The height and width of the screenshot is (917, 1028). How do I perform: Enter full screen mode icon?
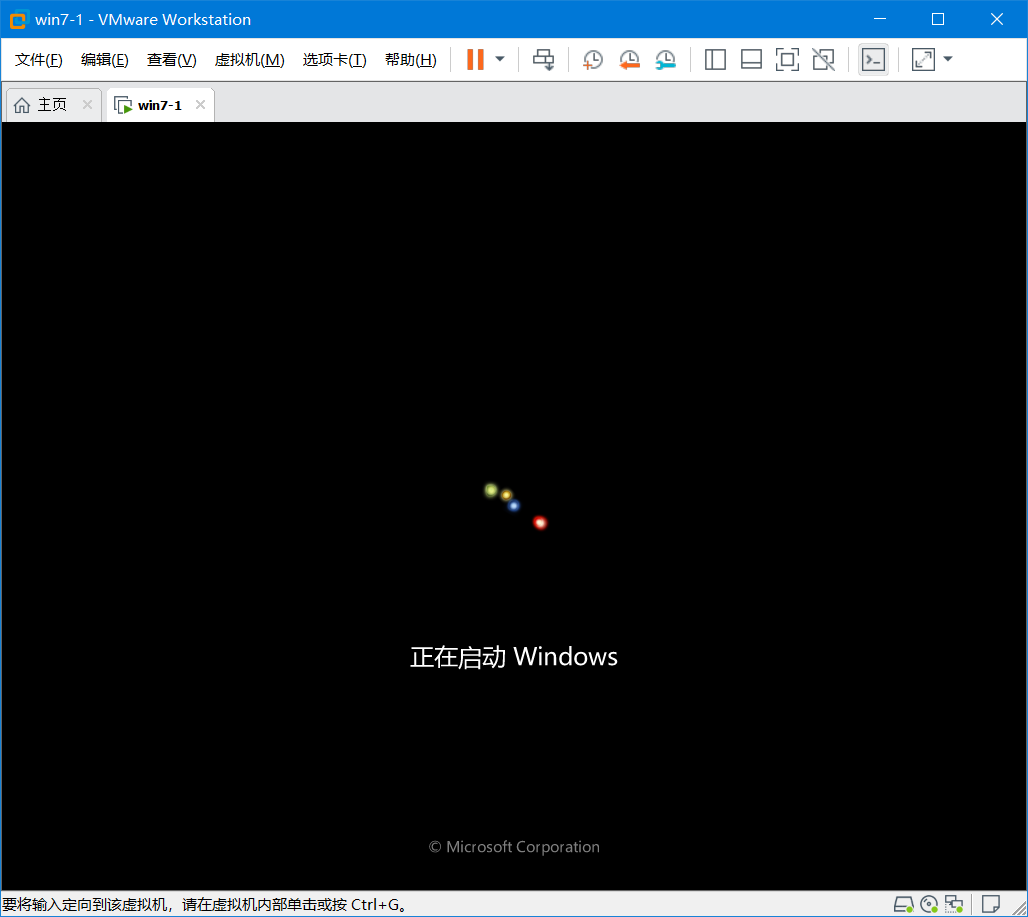pyautogui.click(x=787, y=60)
